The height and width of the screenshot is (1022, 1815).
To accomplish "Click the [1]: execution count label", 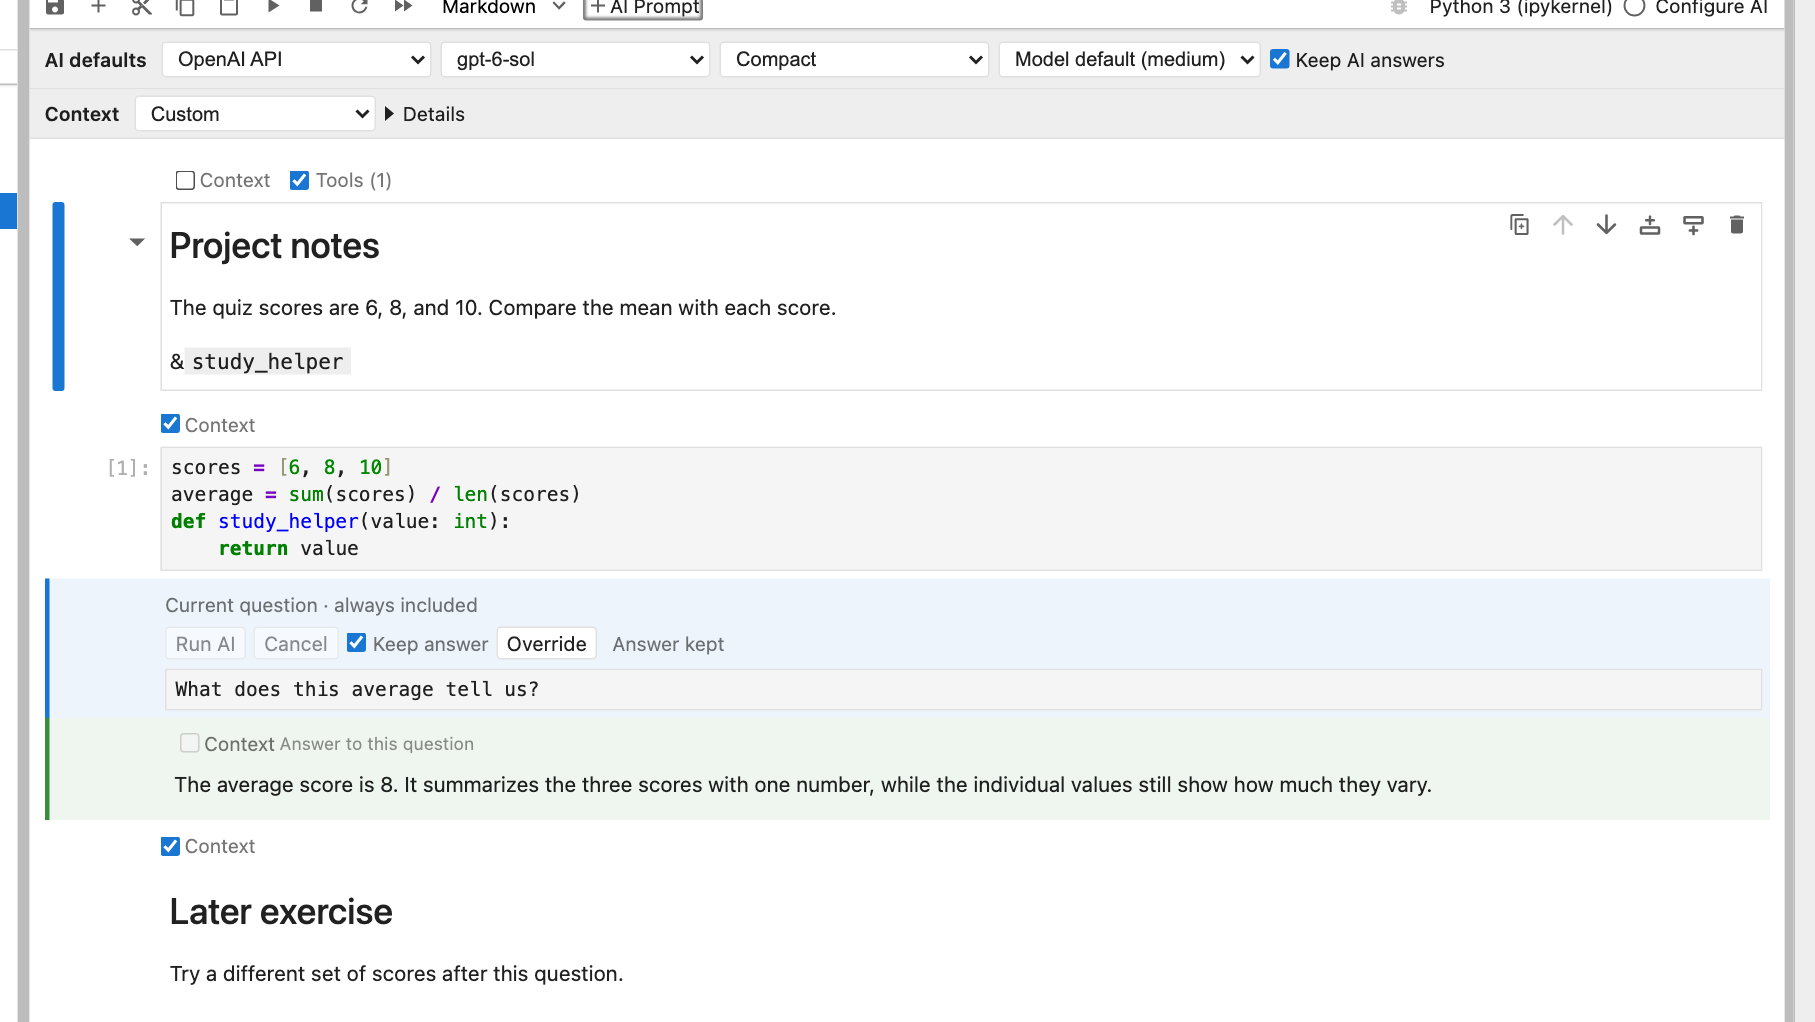I will coord(128,467).
